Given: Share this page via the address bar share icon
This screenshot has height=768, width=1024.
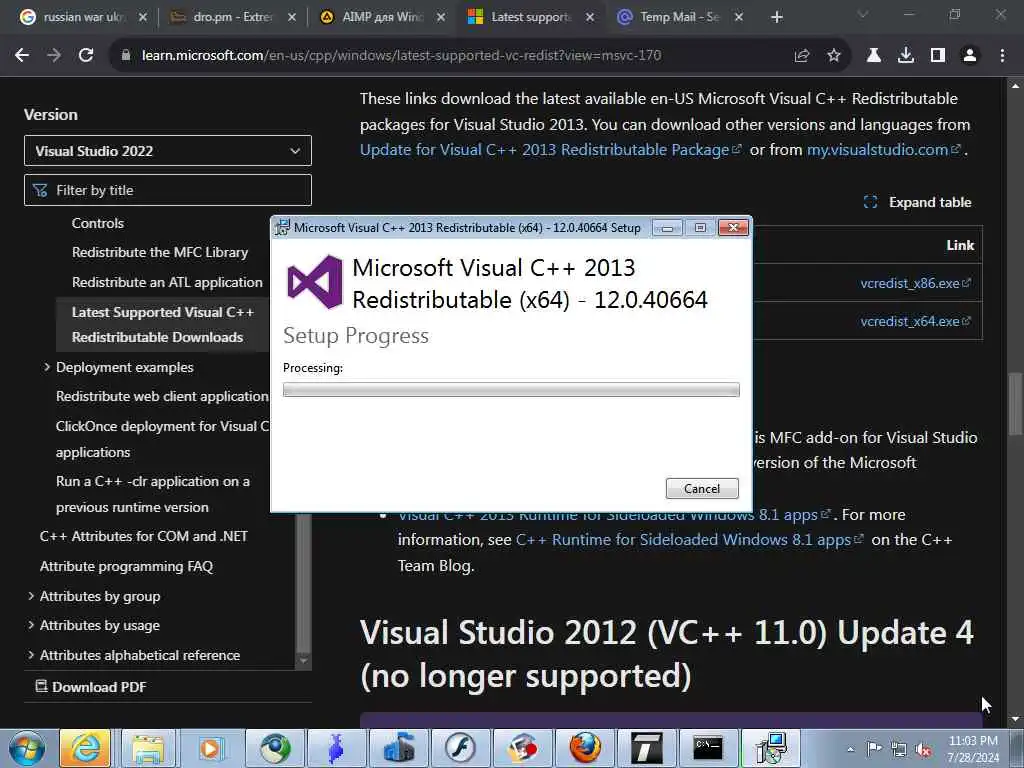Looking at the screenshot, I should (802, 56).
